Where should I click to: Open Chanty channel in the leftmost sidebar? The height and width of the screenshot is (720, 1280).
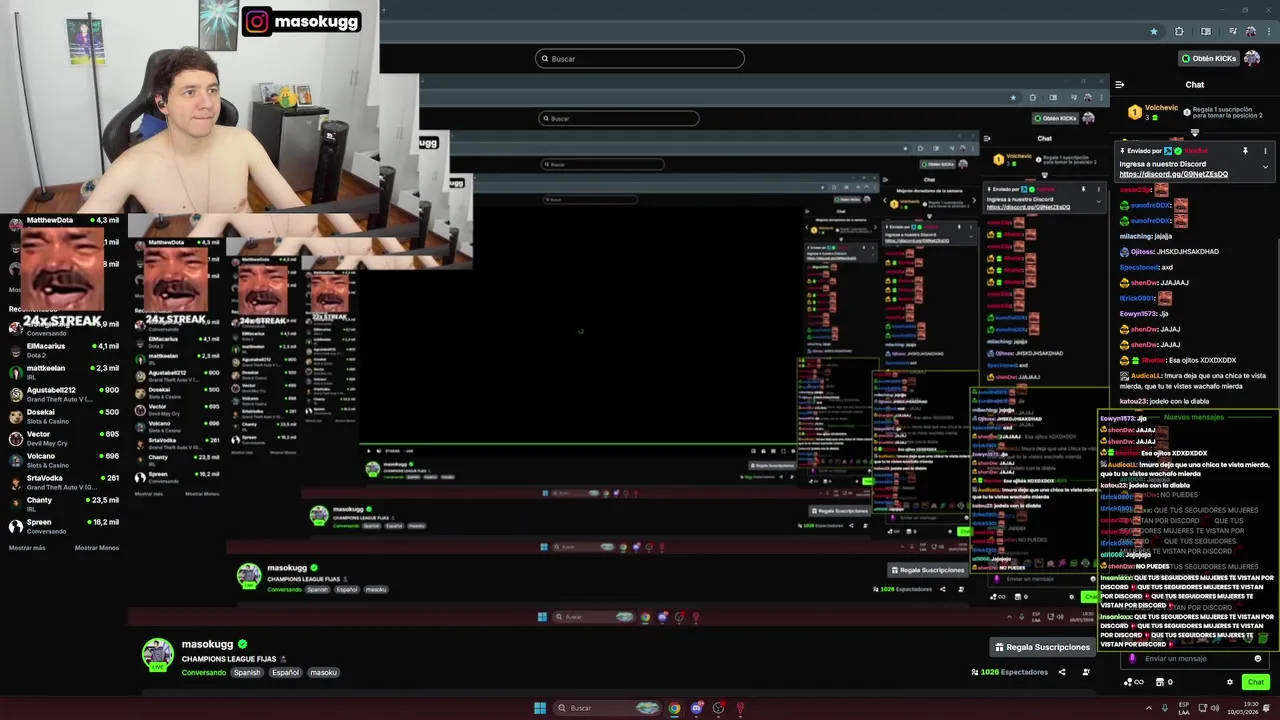pyautogui.click(x=65, y=504)
